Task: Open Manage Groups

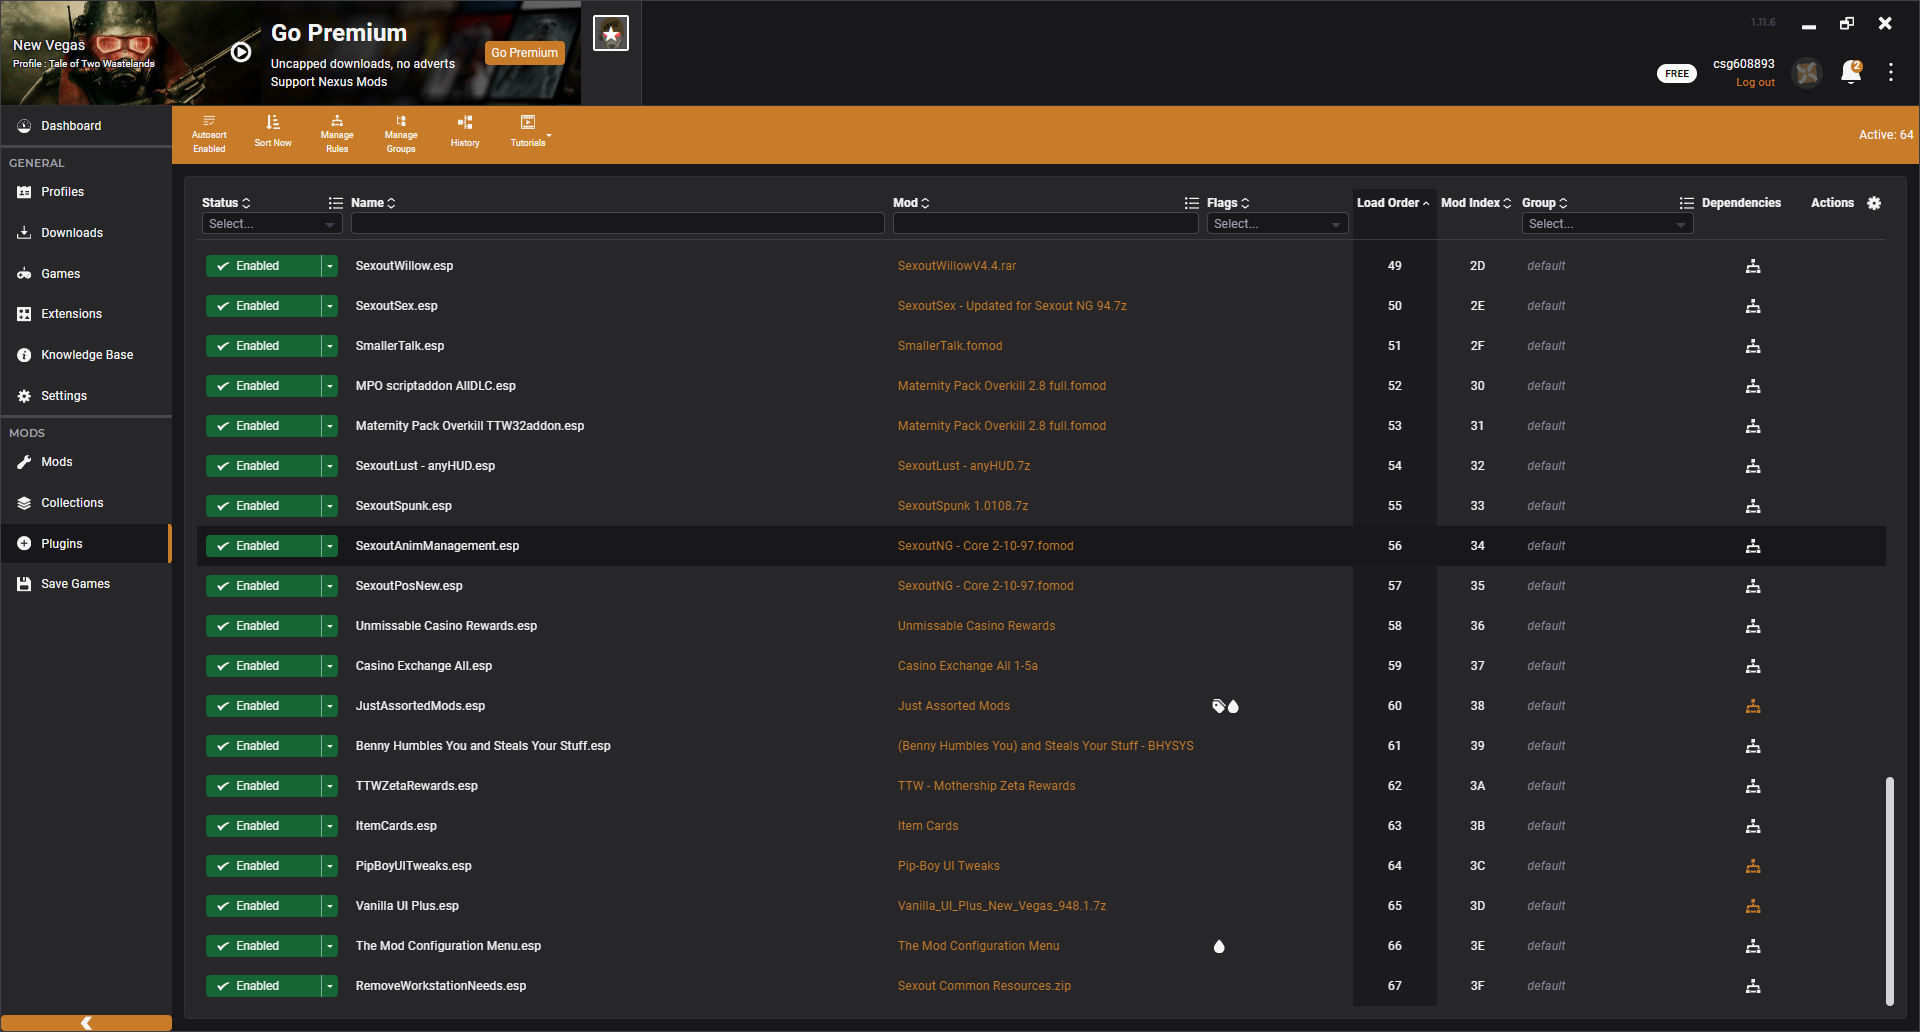Action: (401, 134)
